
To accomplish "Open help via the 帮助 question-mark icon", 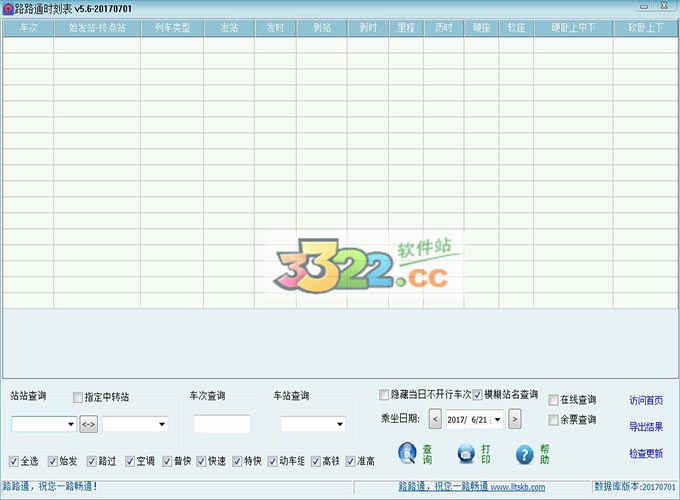I will click(x=524, y=454).
